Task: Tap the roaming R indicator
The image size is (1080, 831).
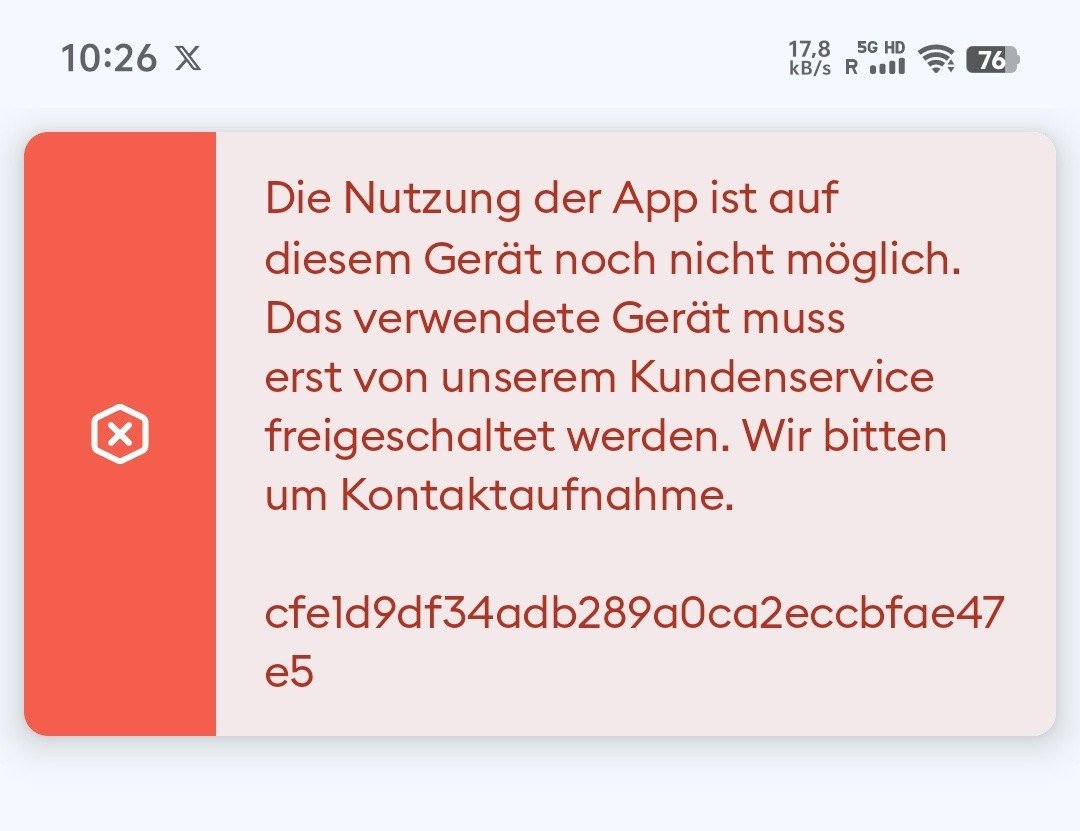Action: 851,67
